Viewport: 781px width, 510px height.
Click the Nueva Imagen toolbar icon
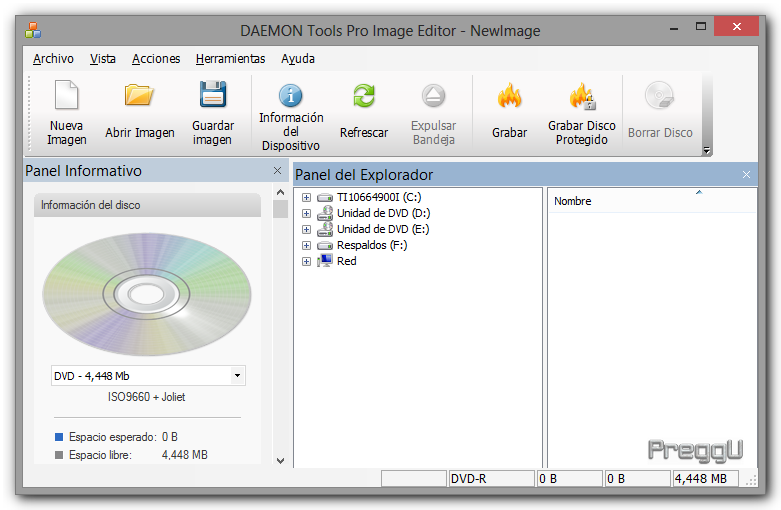click(66, 95)
